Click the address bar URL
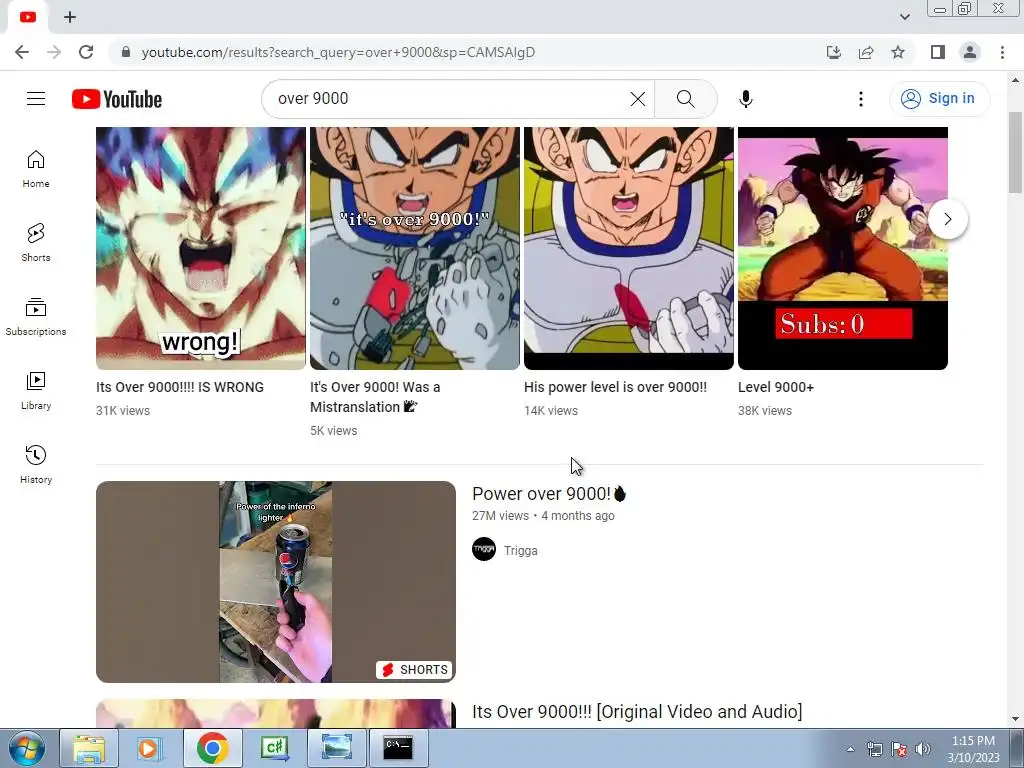 [338, 52]
